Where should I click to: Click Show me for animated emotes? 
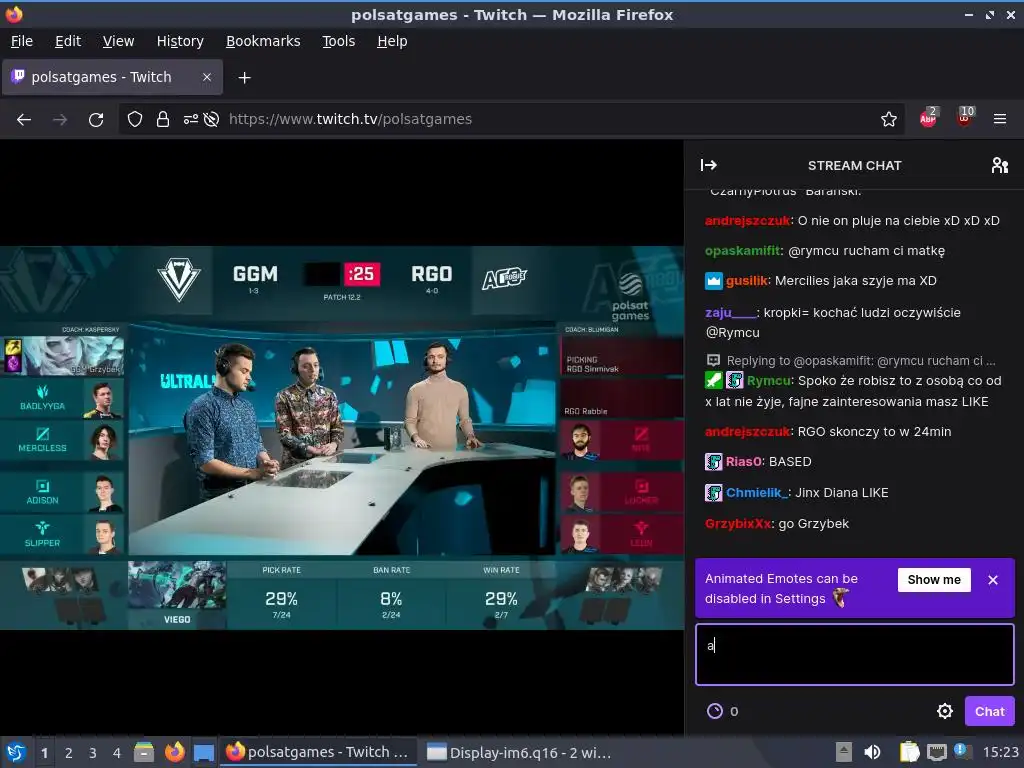coord(934,580)
